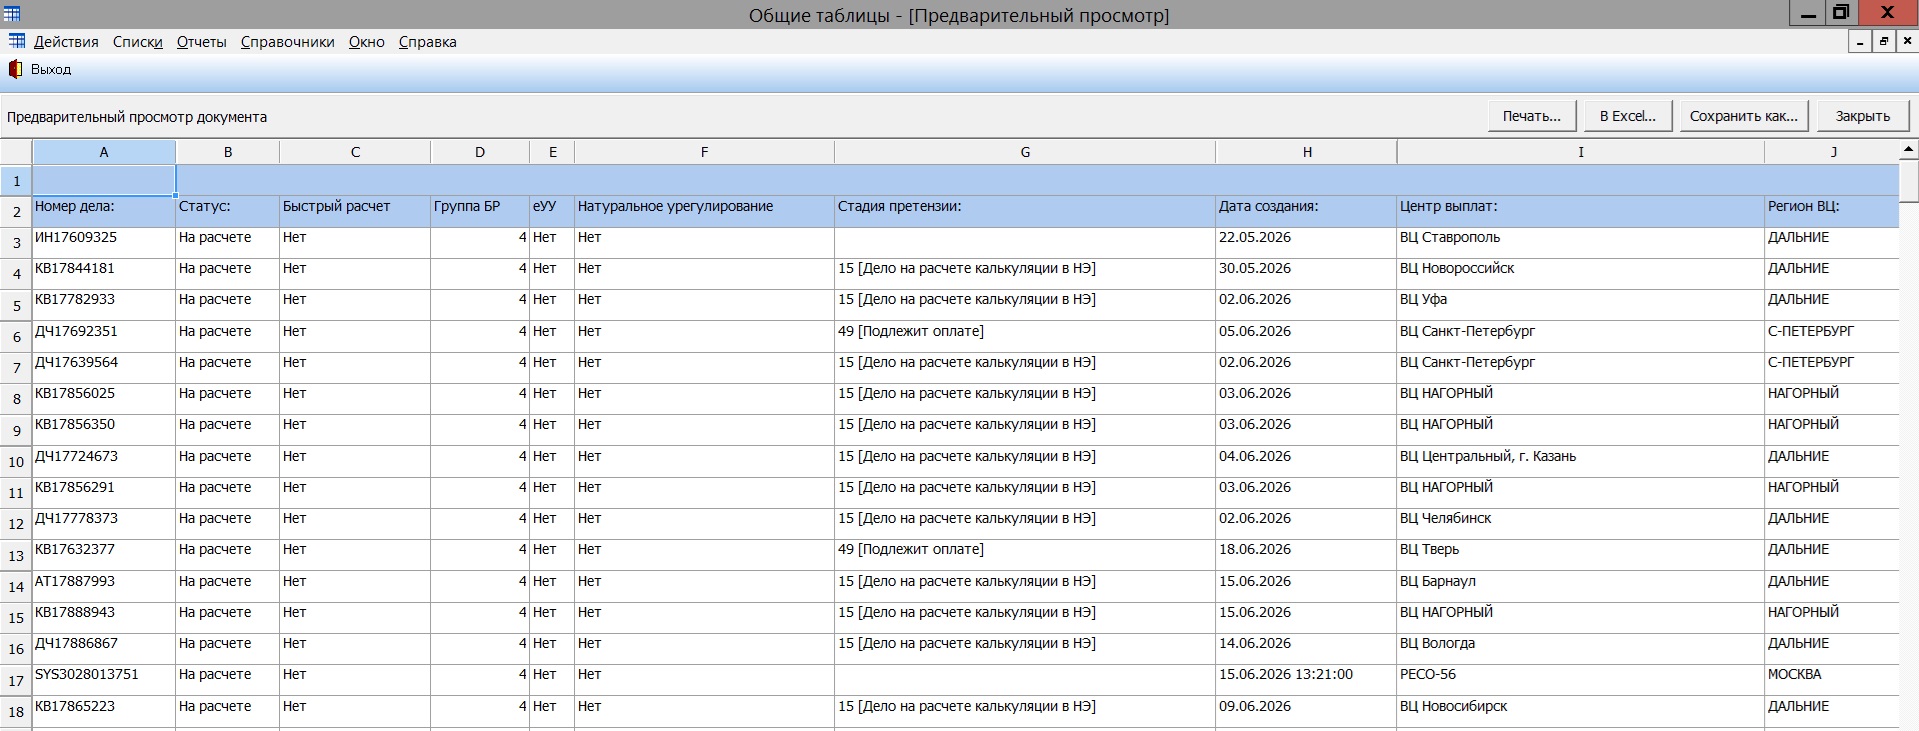Screen dimensions: 1919x731
Task: Select row 10 header
Action: (x=16, y=462)
